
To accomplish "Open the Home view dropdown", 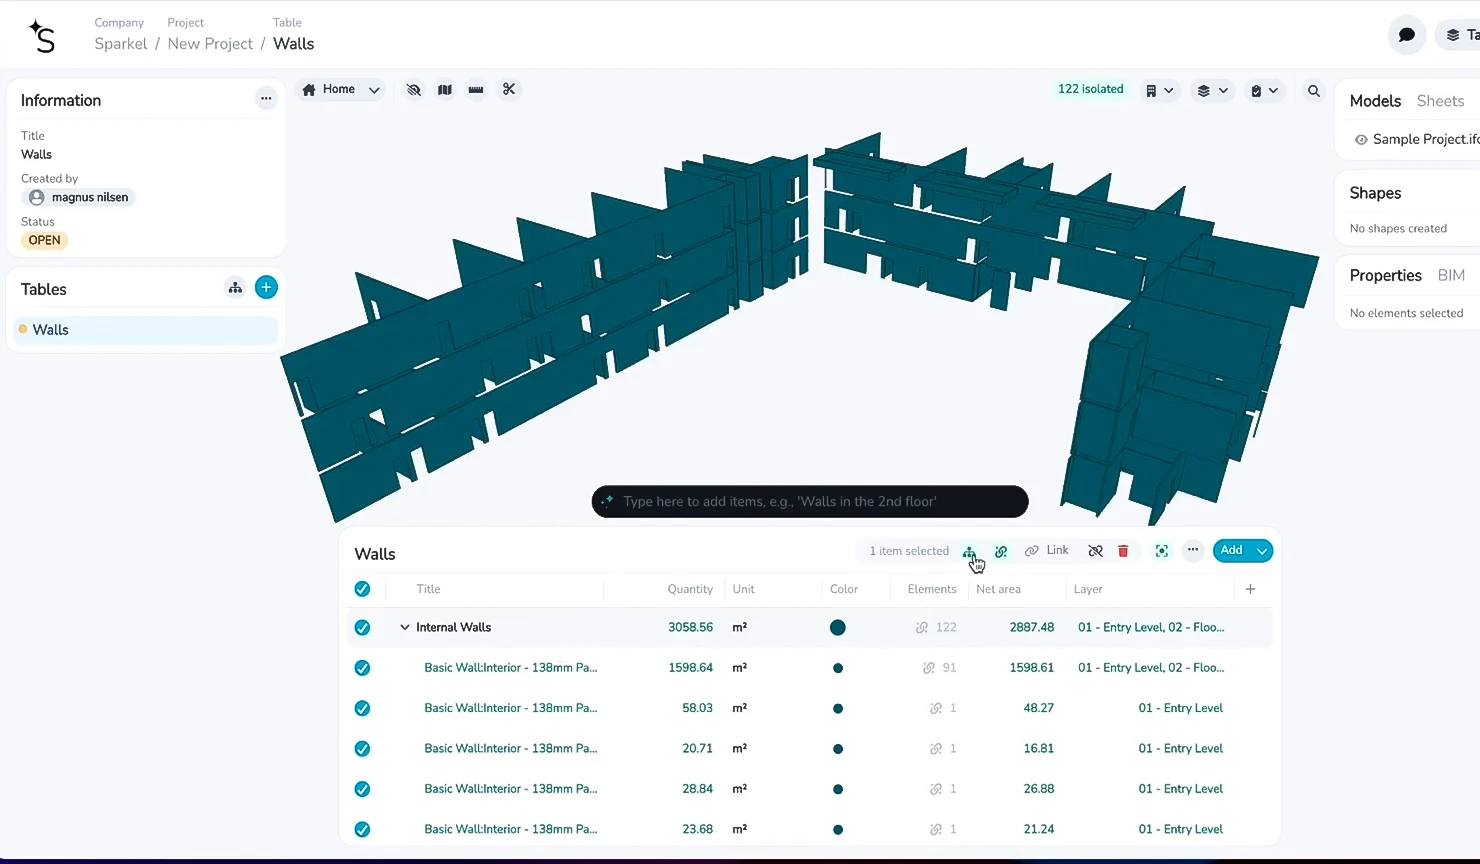I will [374, 90].
